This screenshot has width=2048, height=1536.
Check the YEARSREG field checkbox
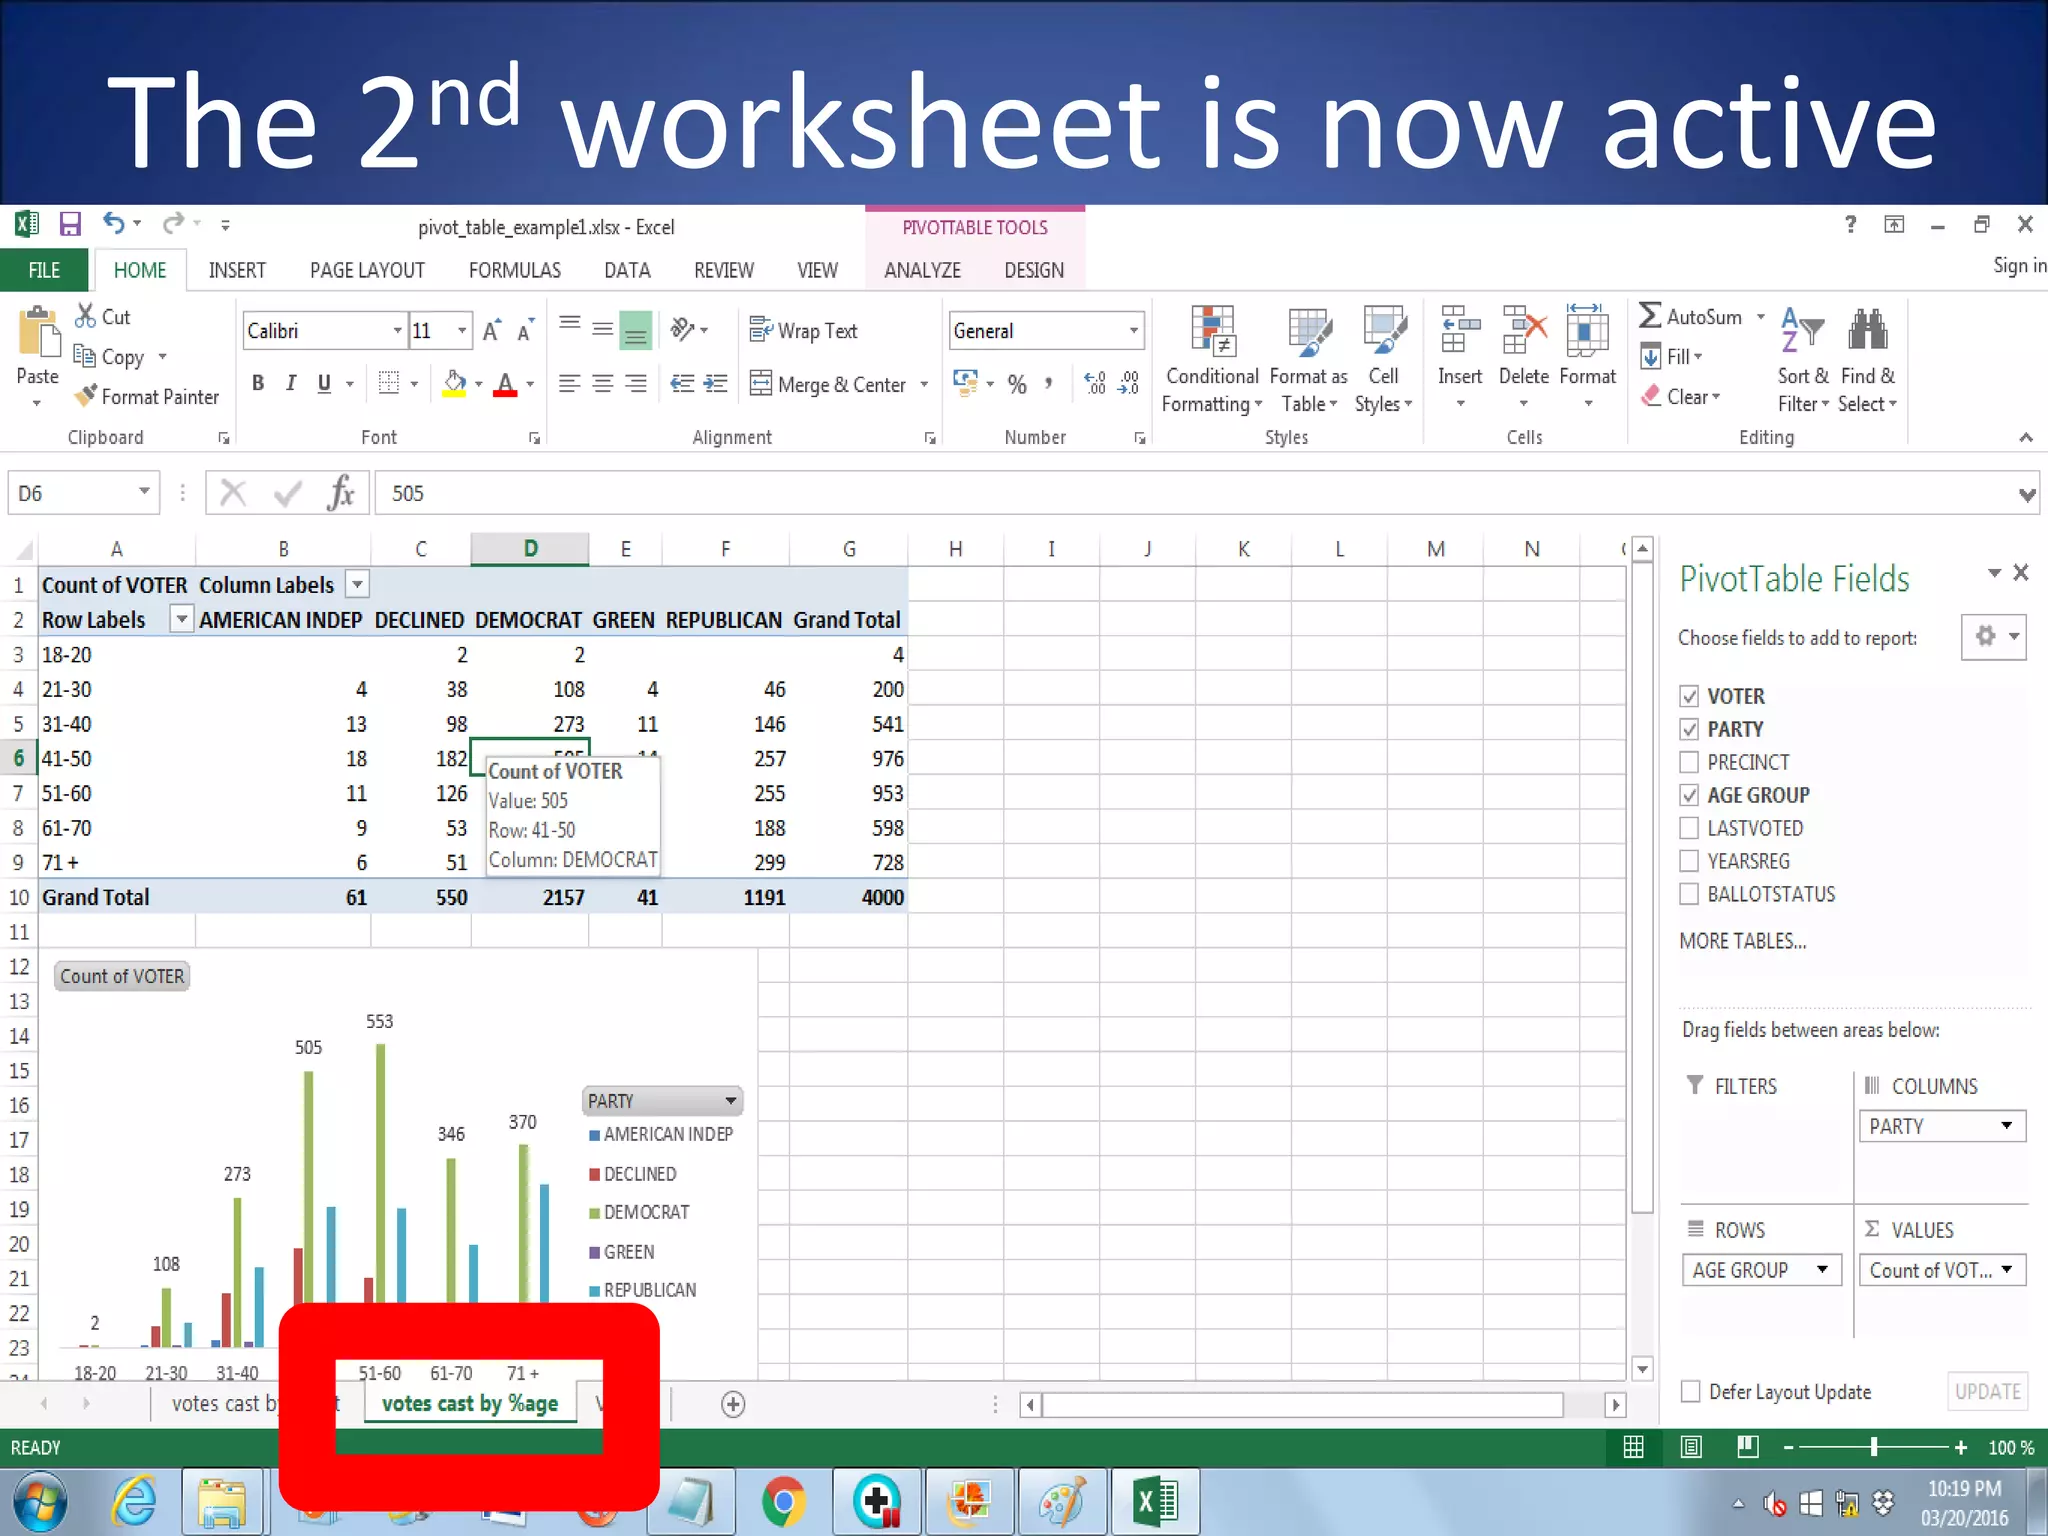[1689, 861]
